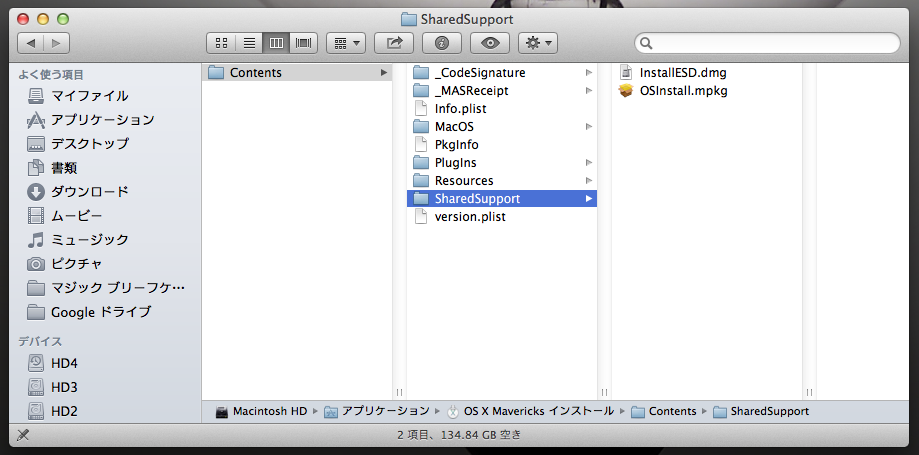Switch to Cover Flow view
This screenshot has height=455, width=919.
303,43
